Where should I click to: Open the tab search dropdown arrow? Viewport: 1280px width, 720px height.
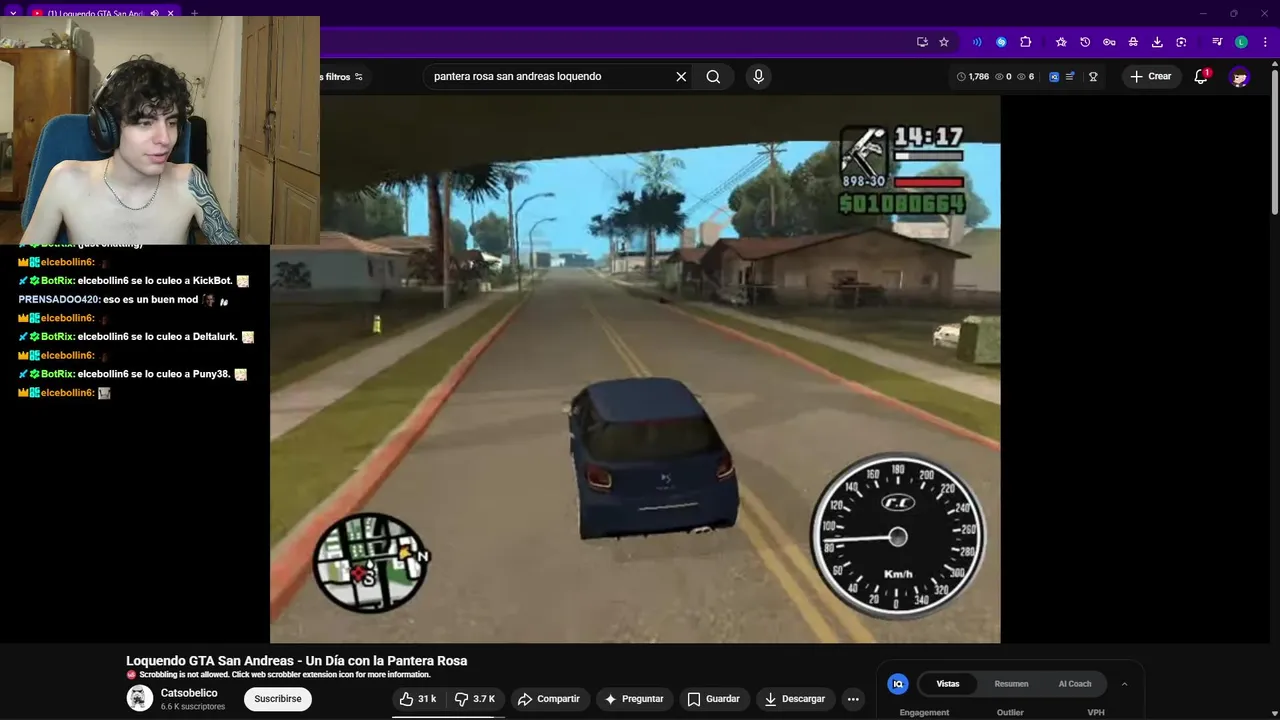coord(13,13)
